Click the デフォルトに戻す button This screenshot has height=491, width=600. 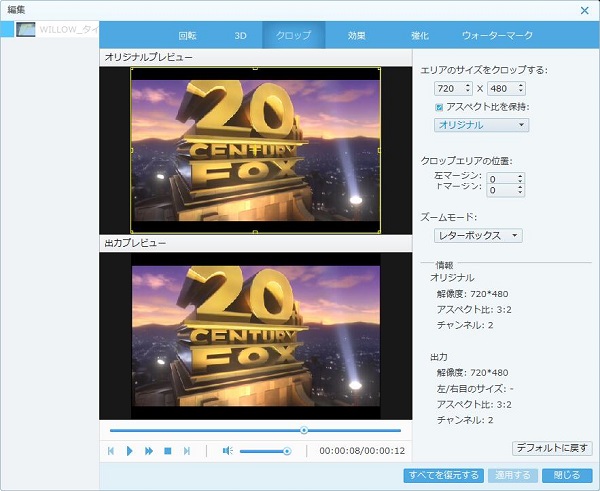(552, 448)
